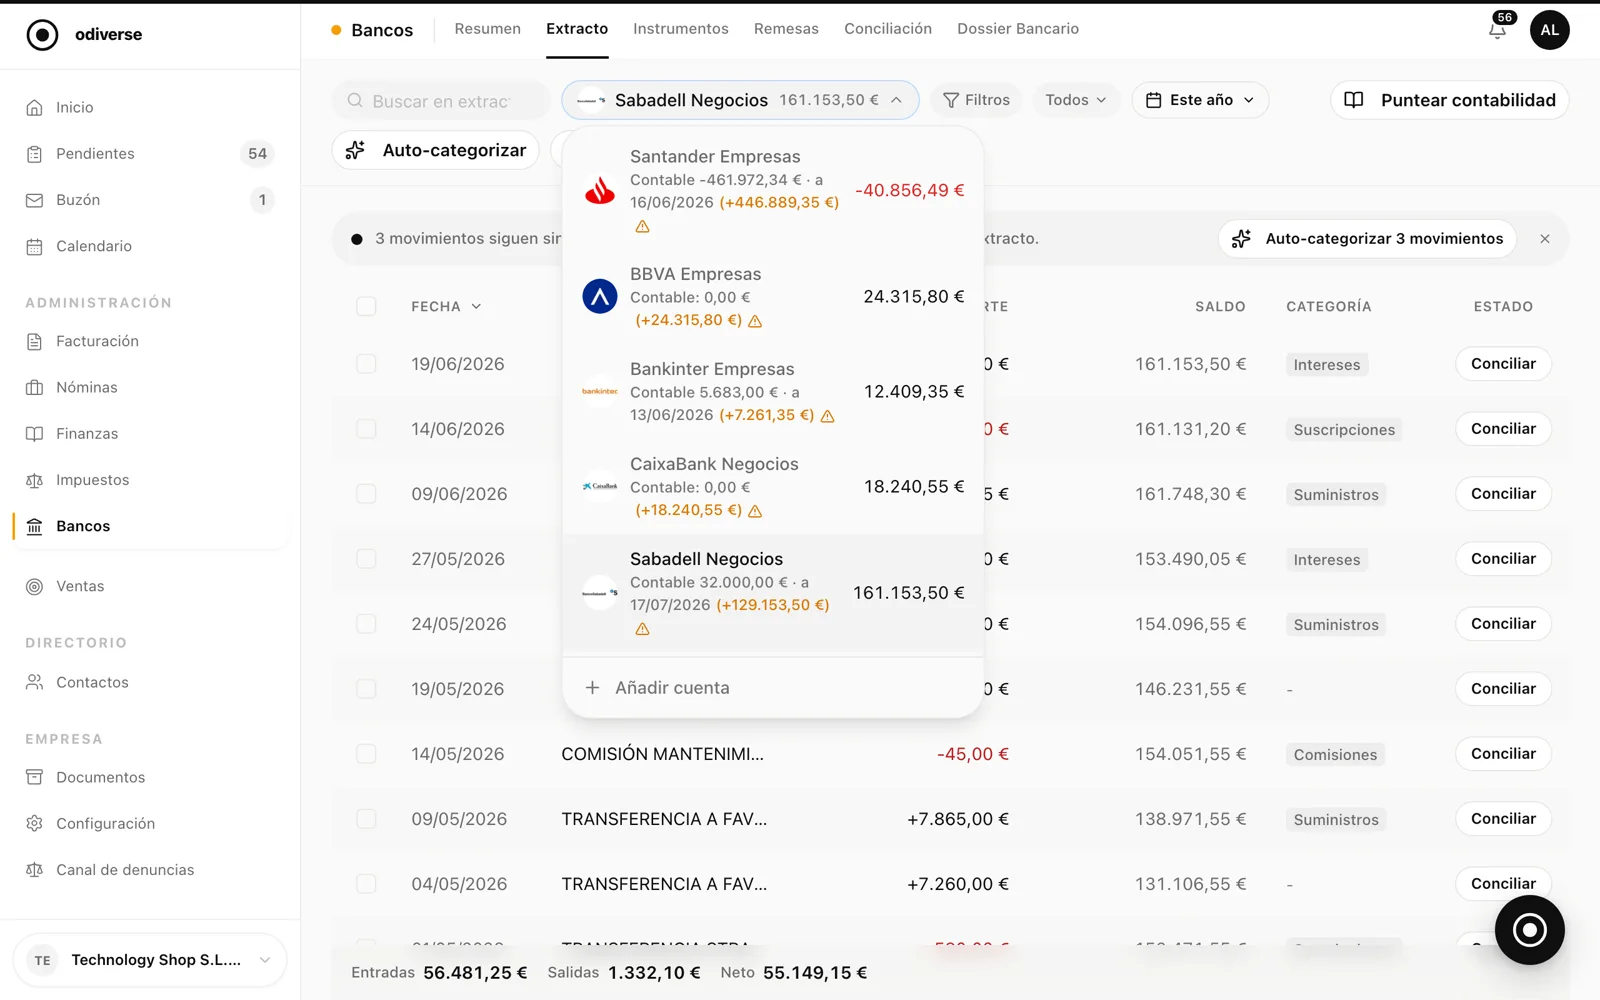This screenshot has height=1000, width=1600.
Task: Dismiss the uncategorized movements banner
Action: click(1545, 239)
